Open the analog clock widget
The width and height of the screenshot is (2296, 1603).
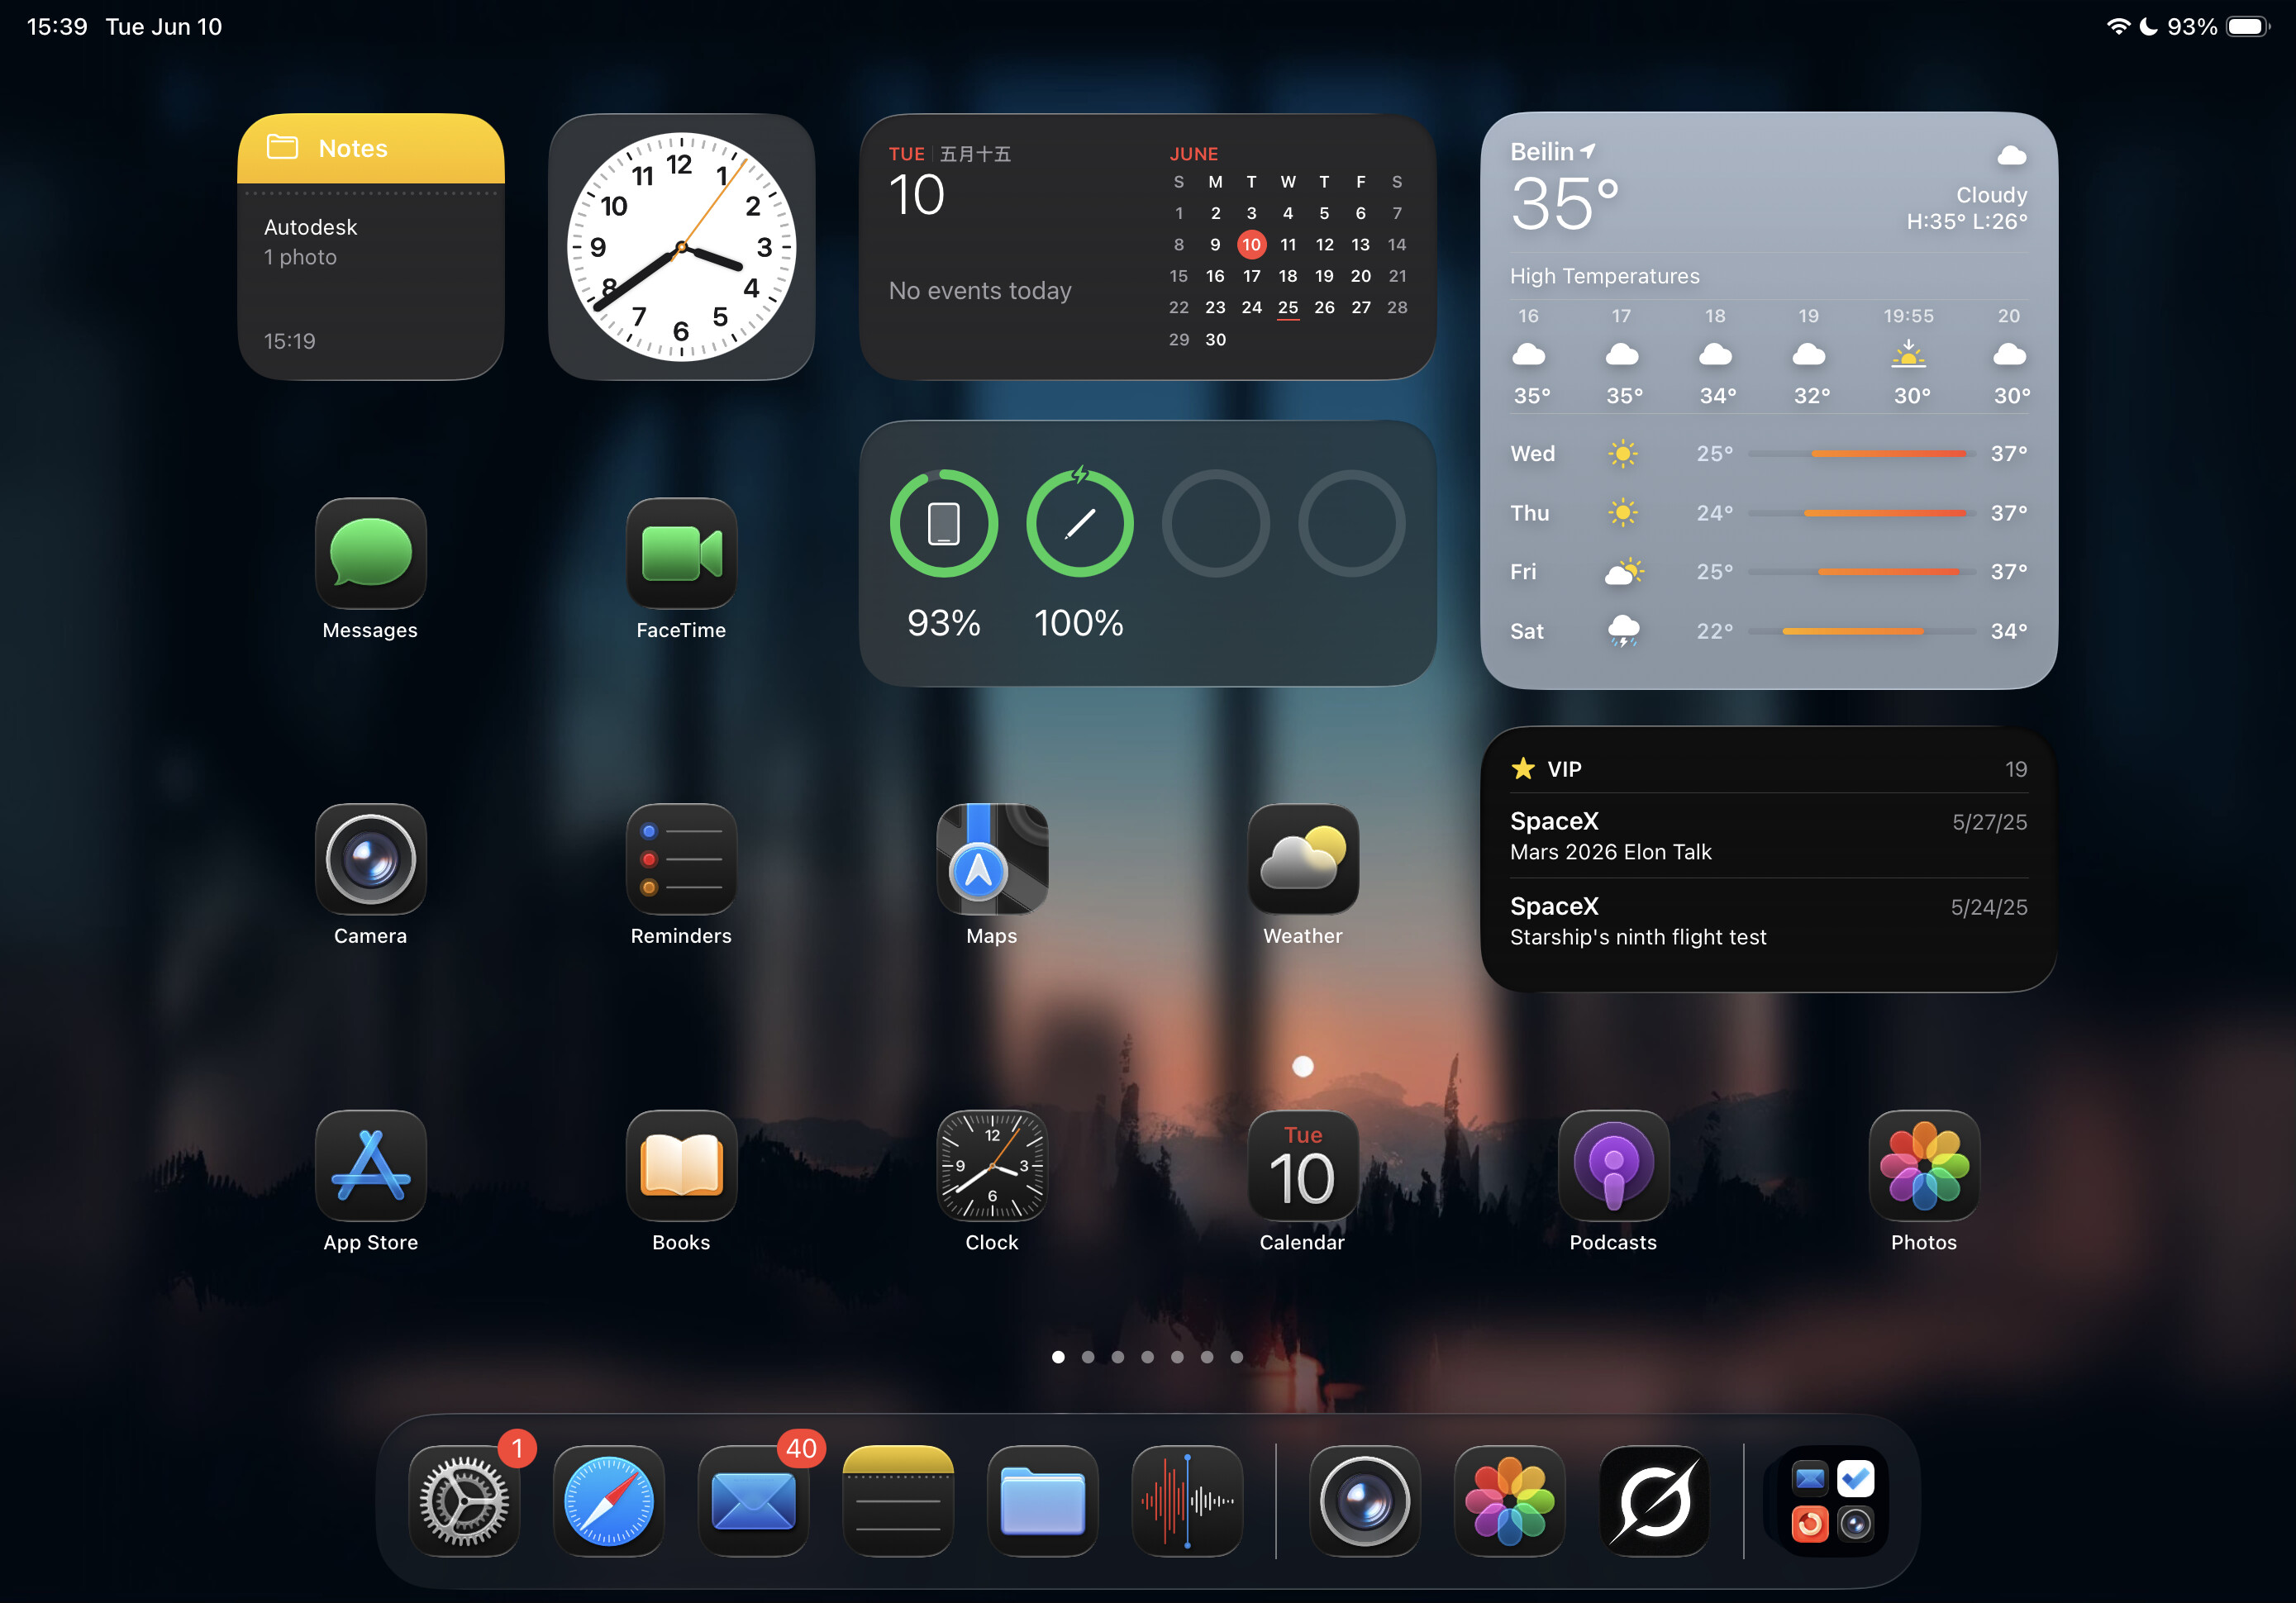tap(681, 246)
